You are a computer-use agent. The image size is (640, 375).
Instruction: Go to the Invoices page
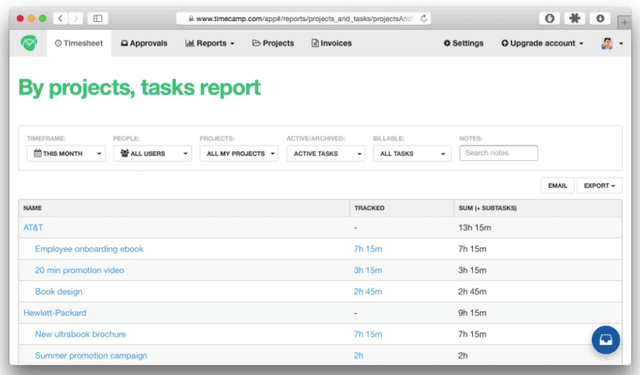tap(331, 43)
